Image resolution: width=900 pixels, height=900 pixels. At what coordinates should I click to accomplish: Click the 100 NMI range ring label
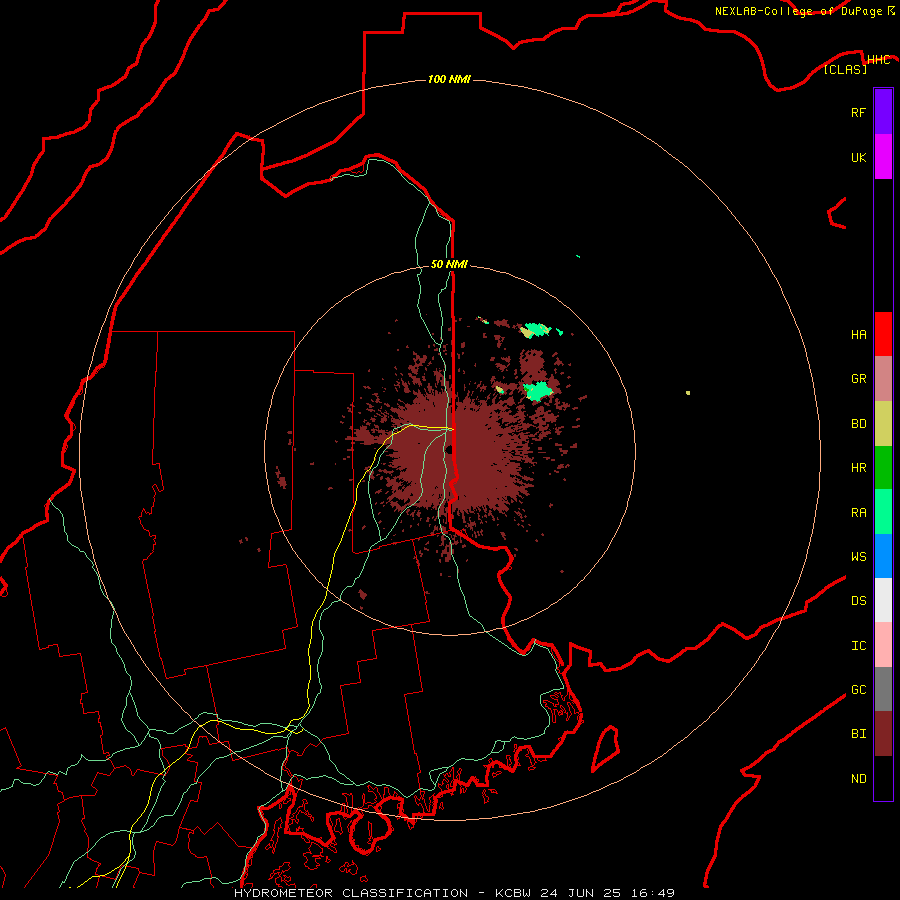pos(449,79)
